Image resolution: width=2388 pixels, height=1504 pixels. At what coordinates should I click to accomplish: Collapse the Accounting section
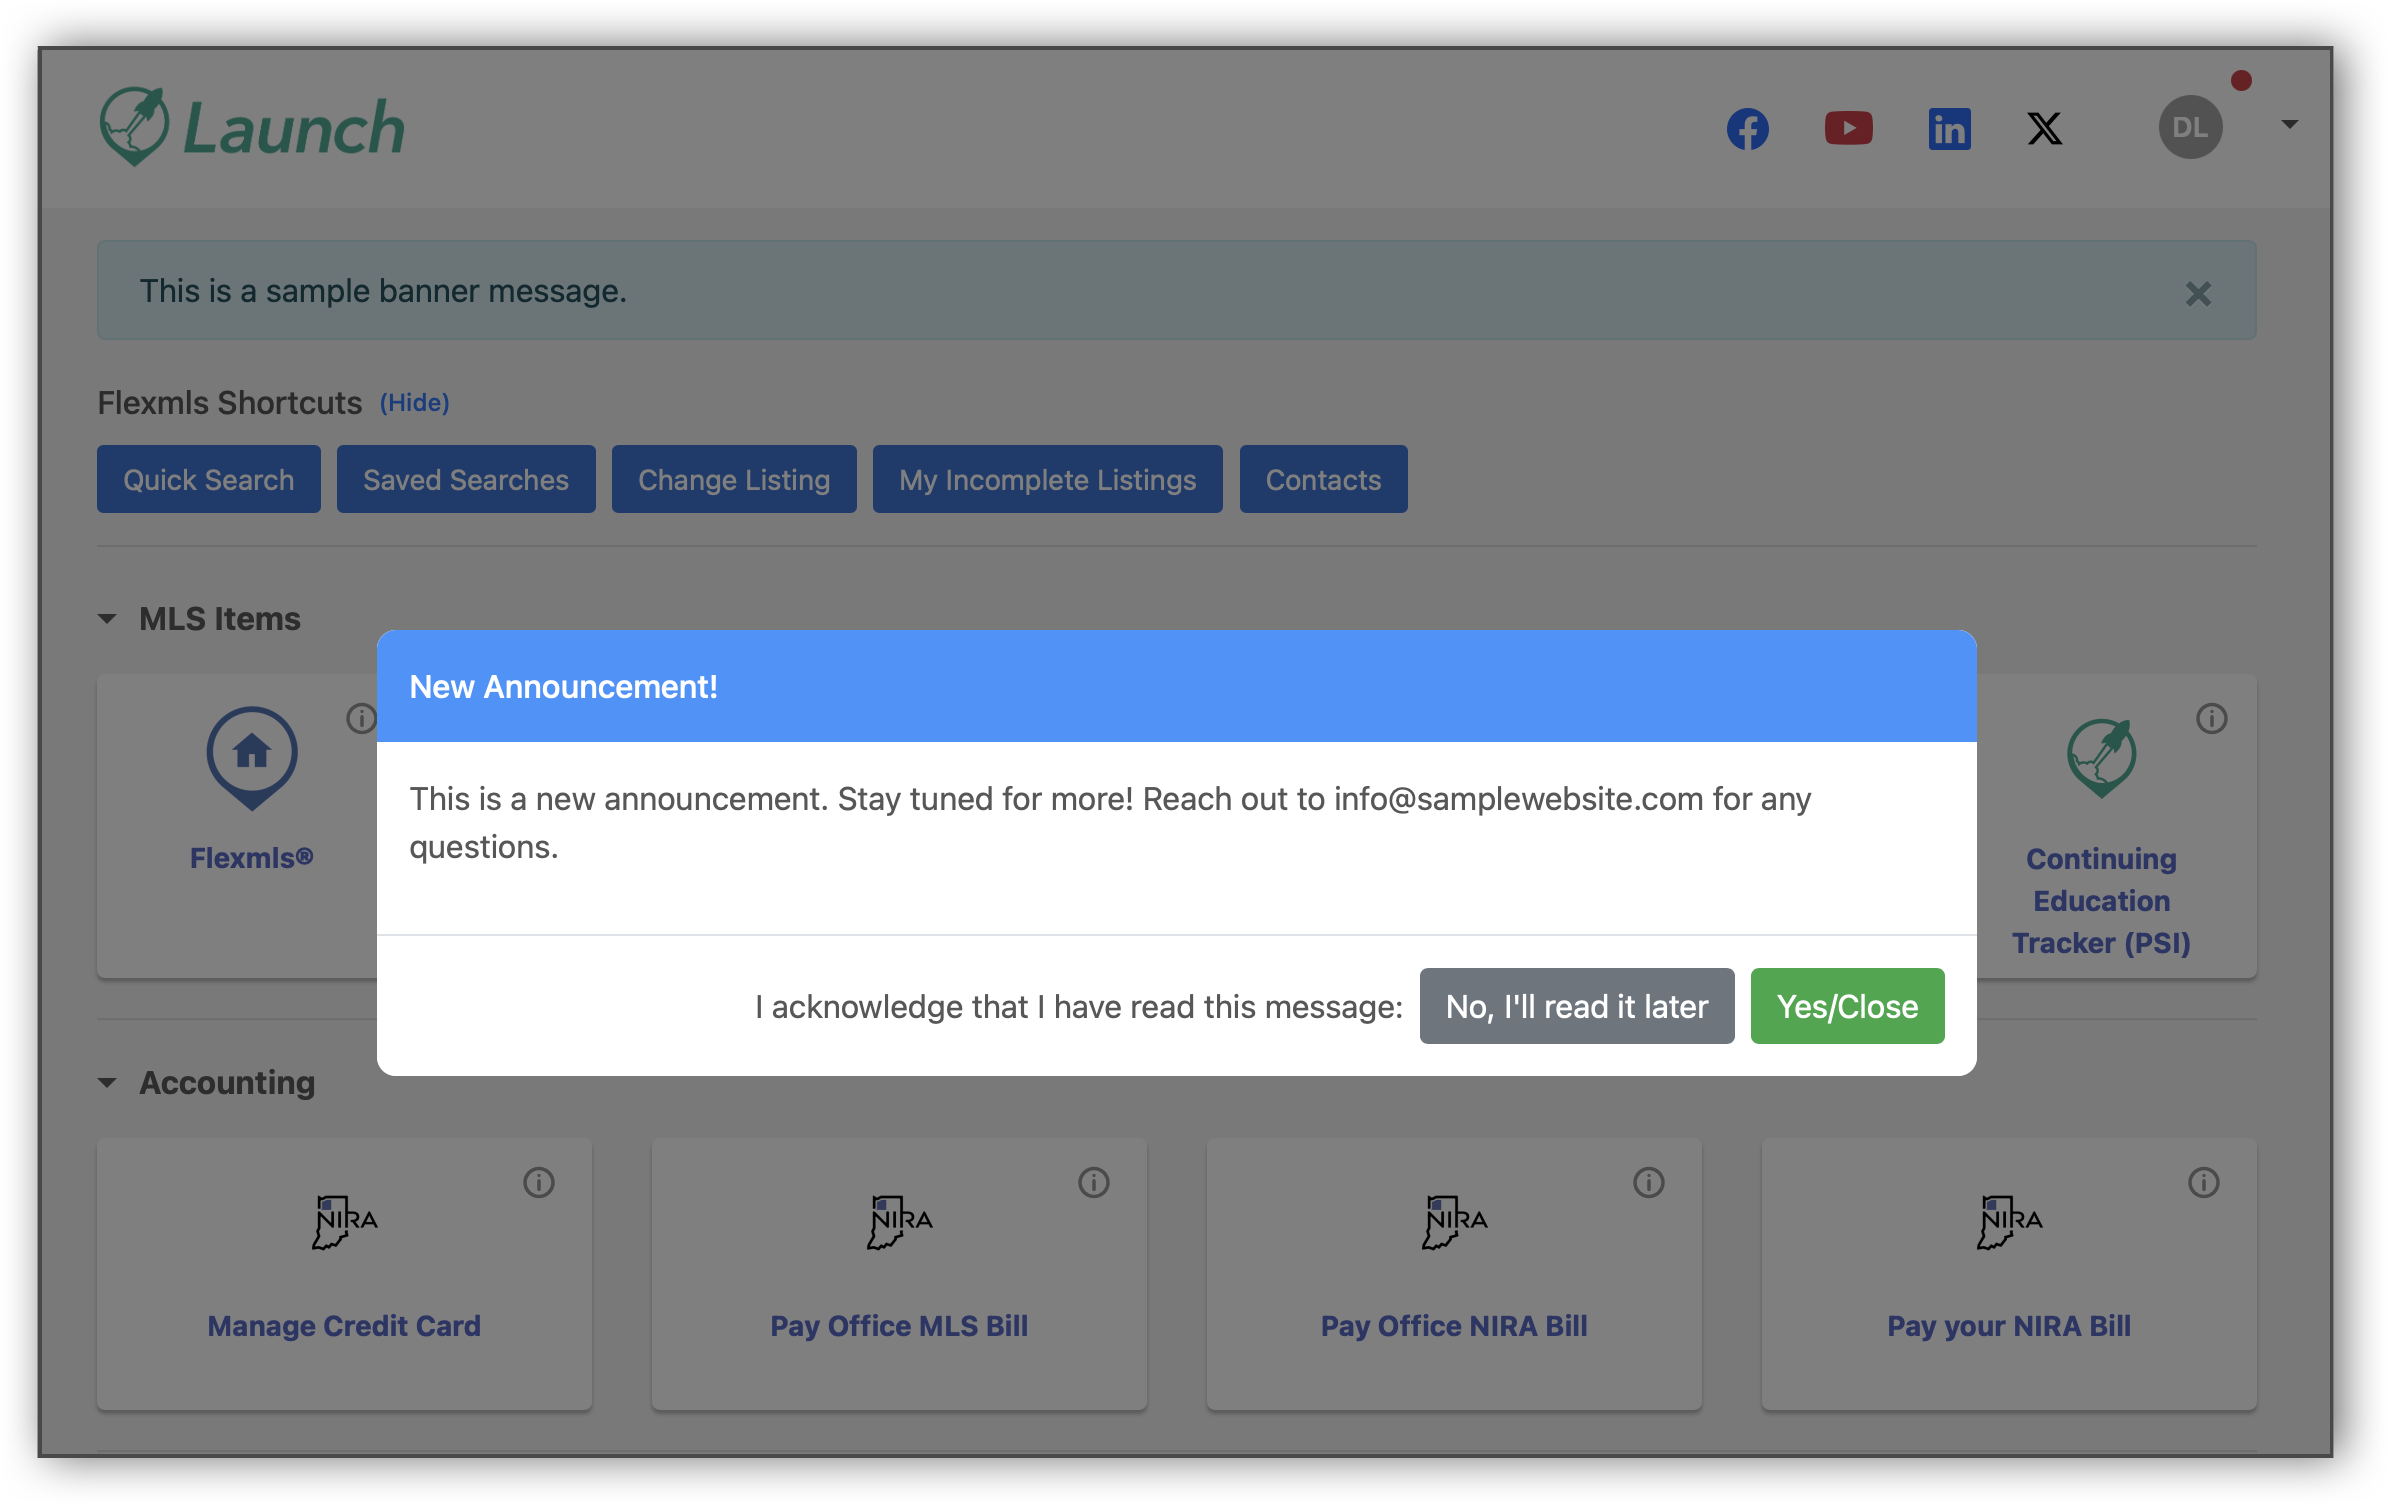pyautogui.click(x=108, y=1082)
